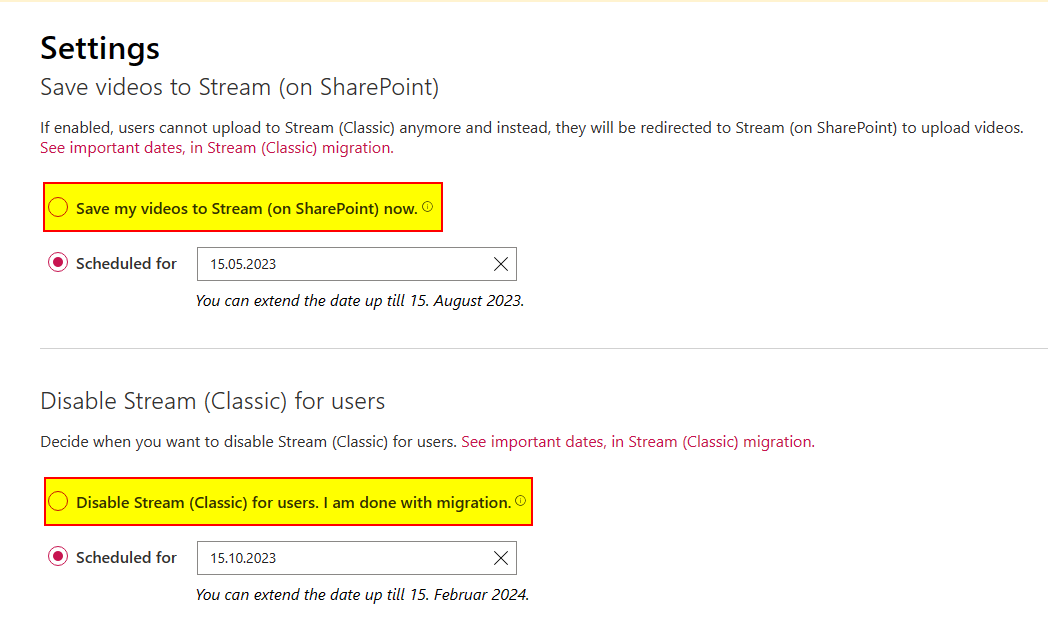Click the Save videos to Stream (on SharePoint) heading
1048x635 pixels.
(239, 87)
